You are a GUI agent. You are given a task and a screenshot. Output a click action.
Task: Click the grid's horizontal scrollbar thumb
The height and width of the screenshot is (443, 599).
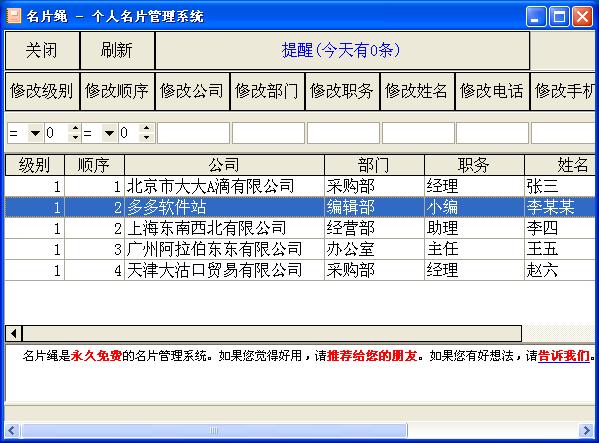[x=272, y=333]
